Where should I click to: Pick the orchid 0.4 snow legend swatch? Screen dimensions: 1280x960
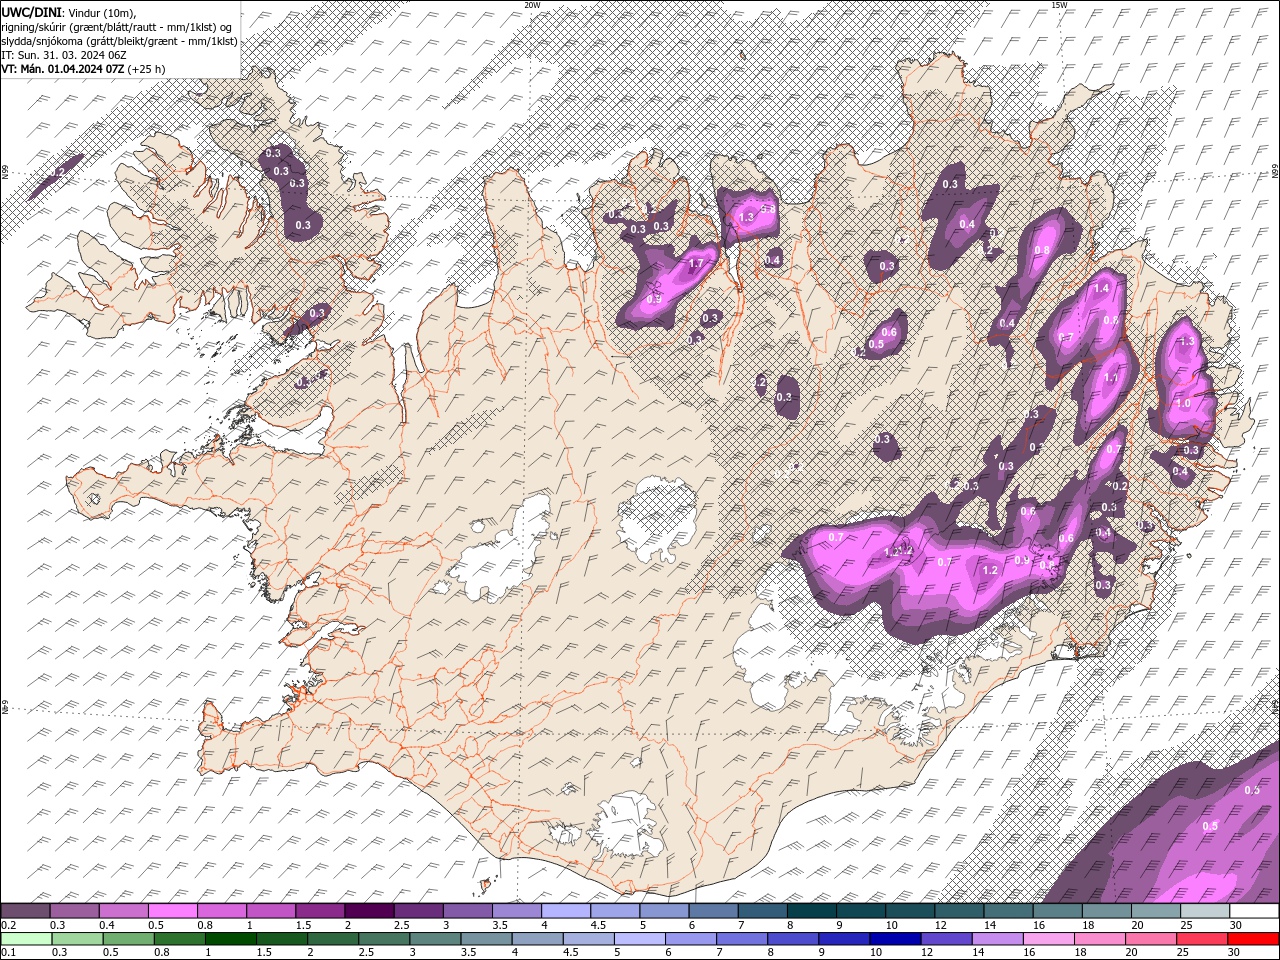(123, 911)
